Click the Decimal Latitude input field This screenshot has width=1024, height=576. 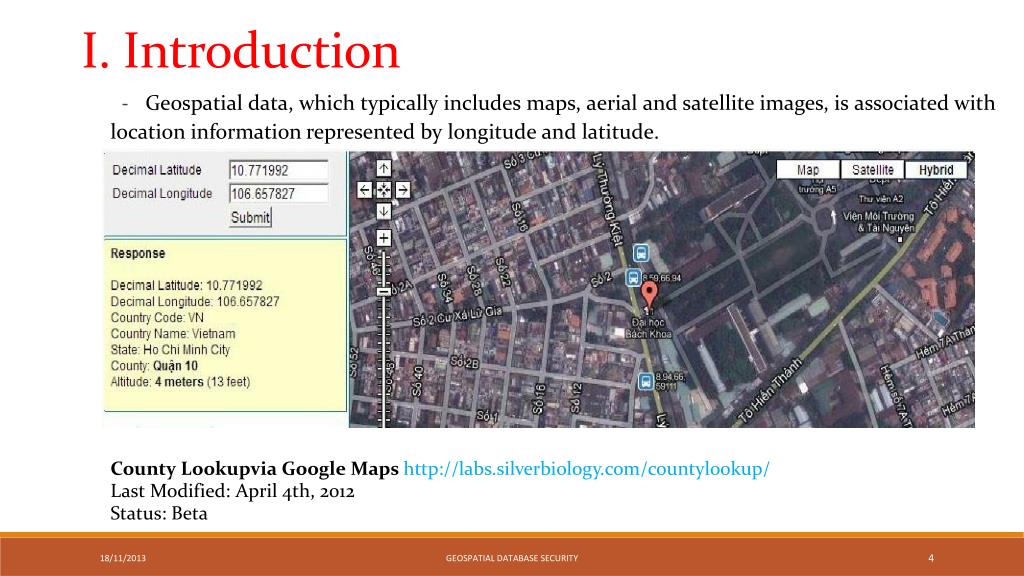click(279, 170)
